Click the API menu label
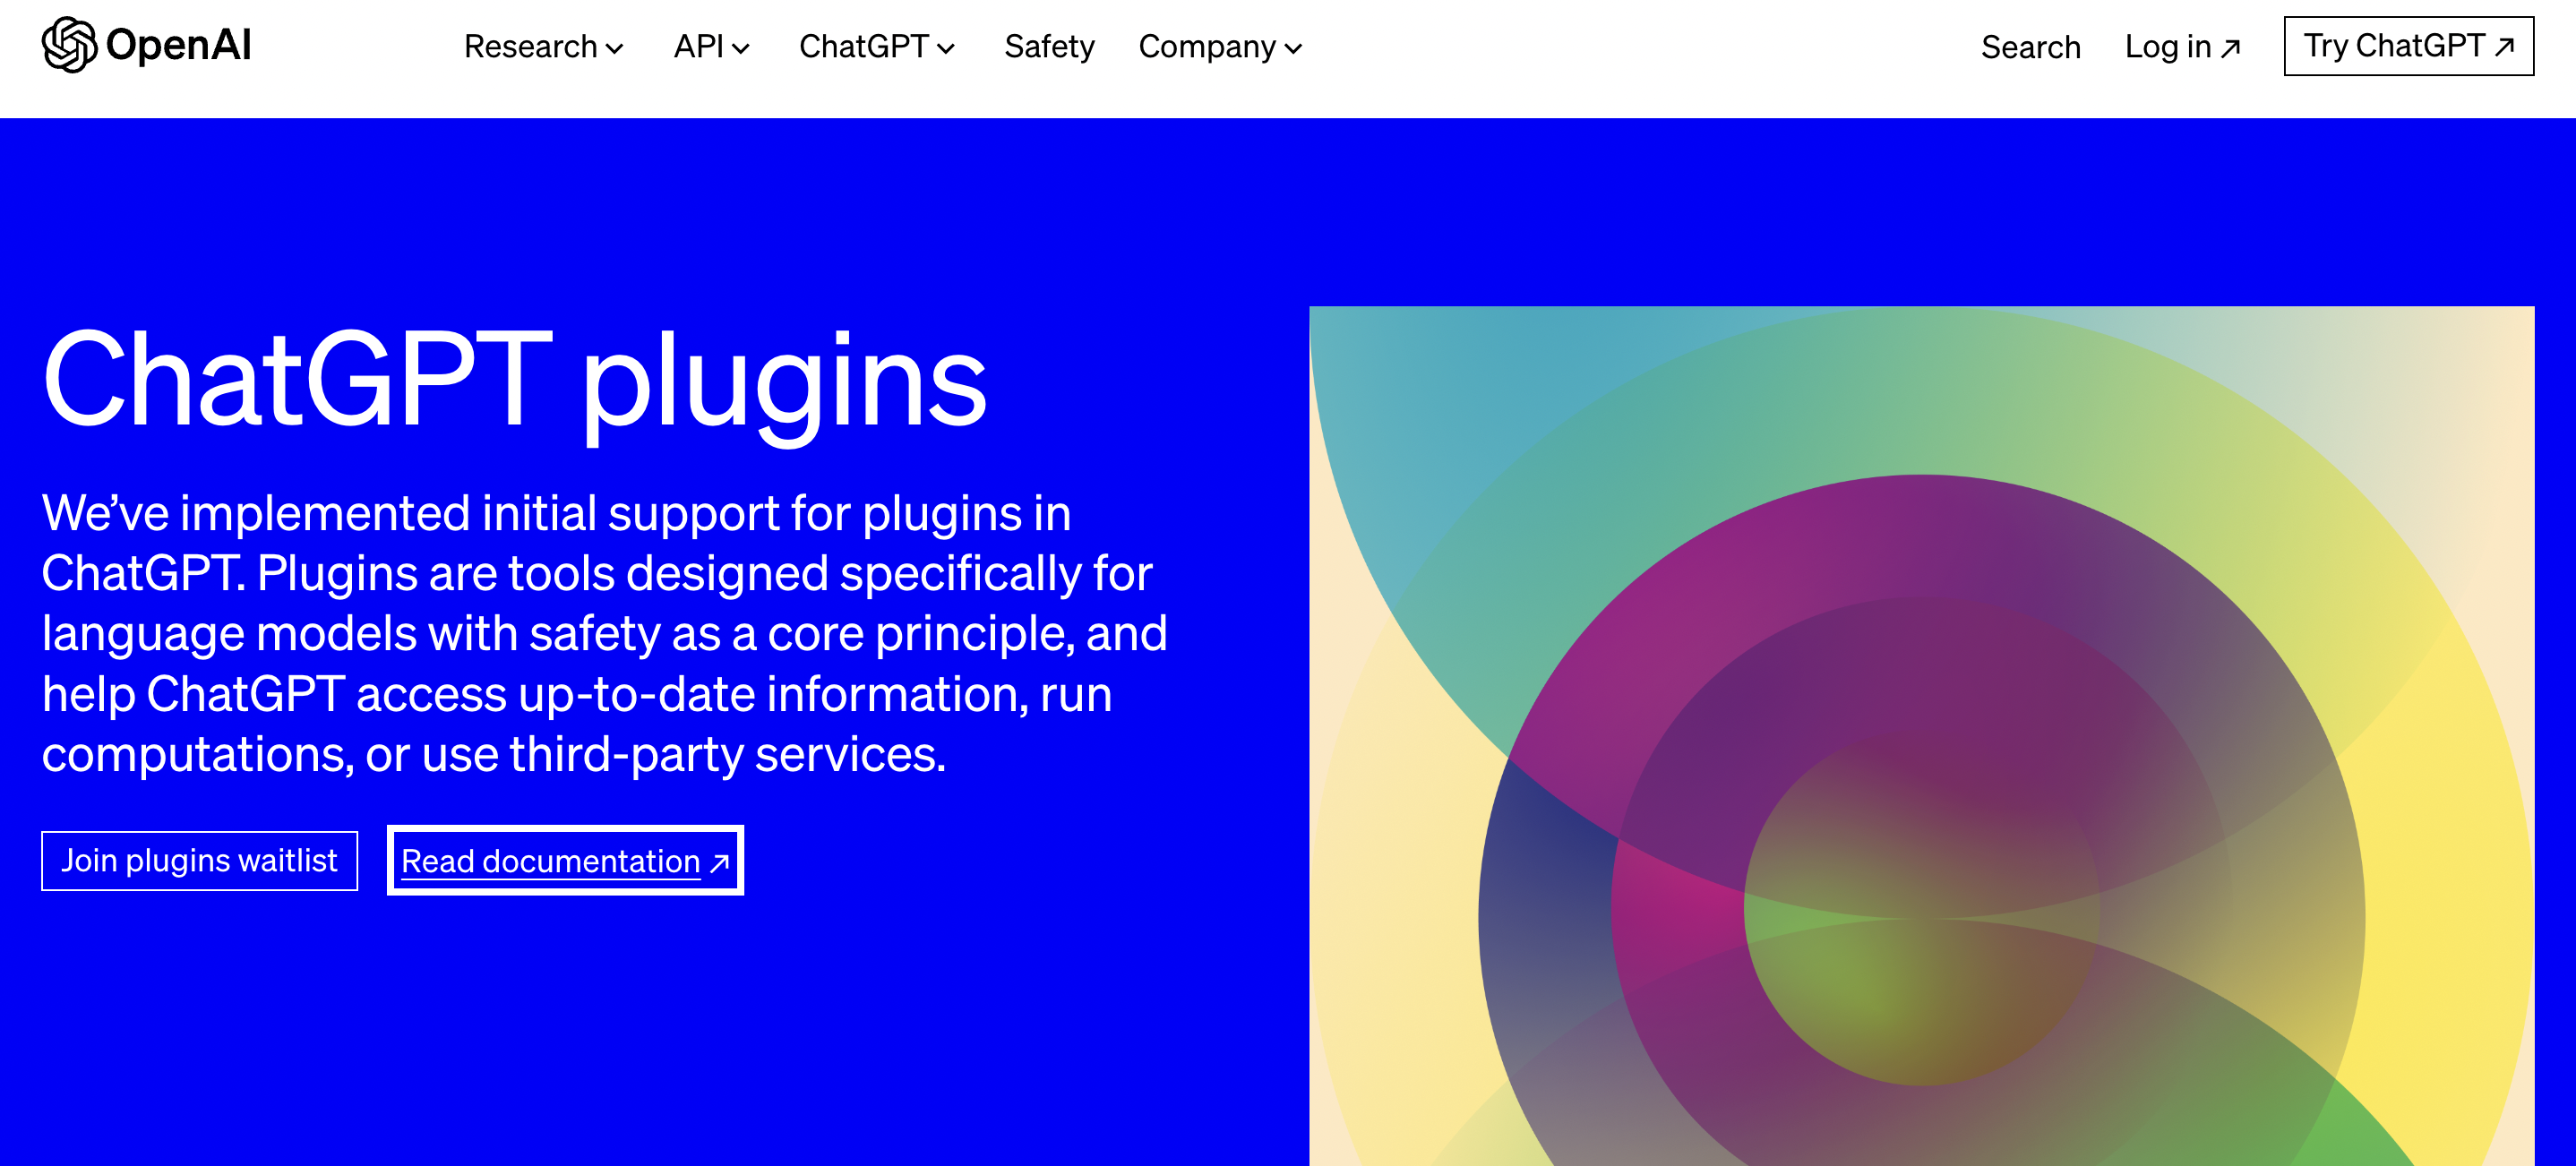This screenshot has height=1166, width=2576. [698, 47]
